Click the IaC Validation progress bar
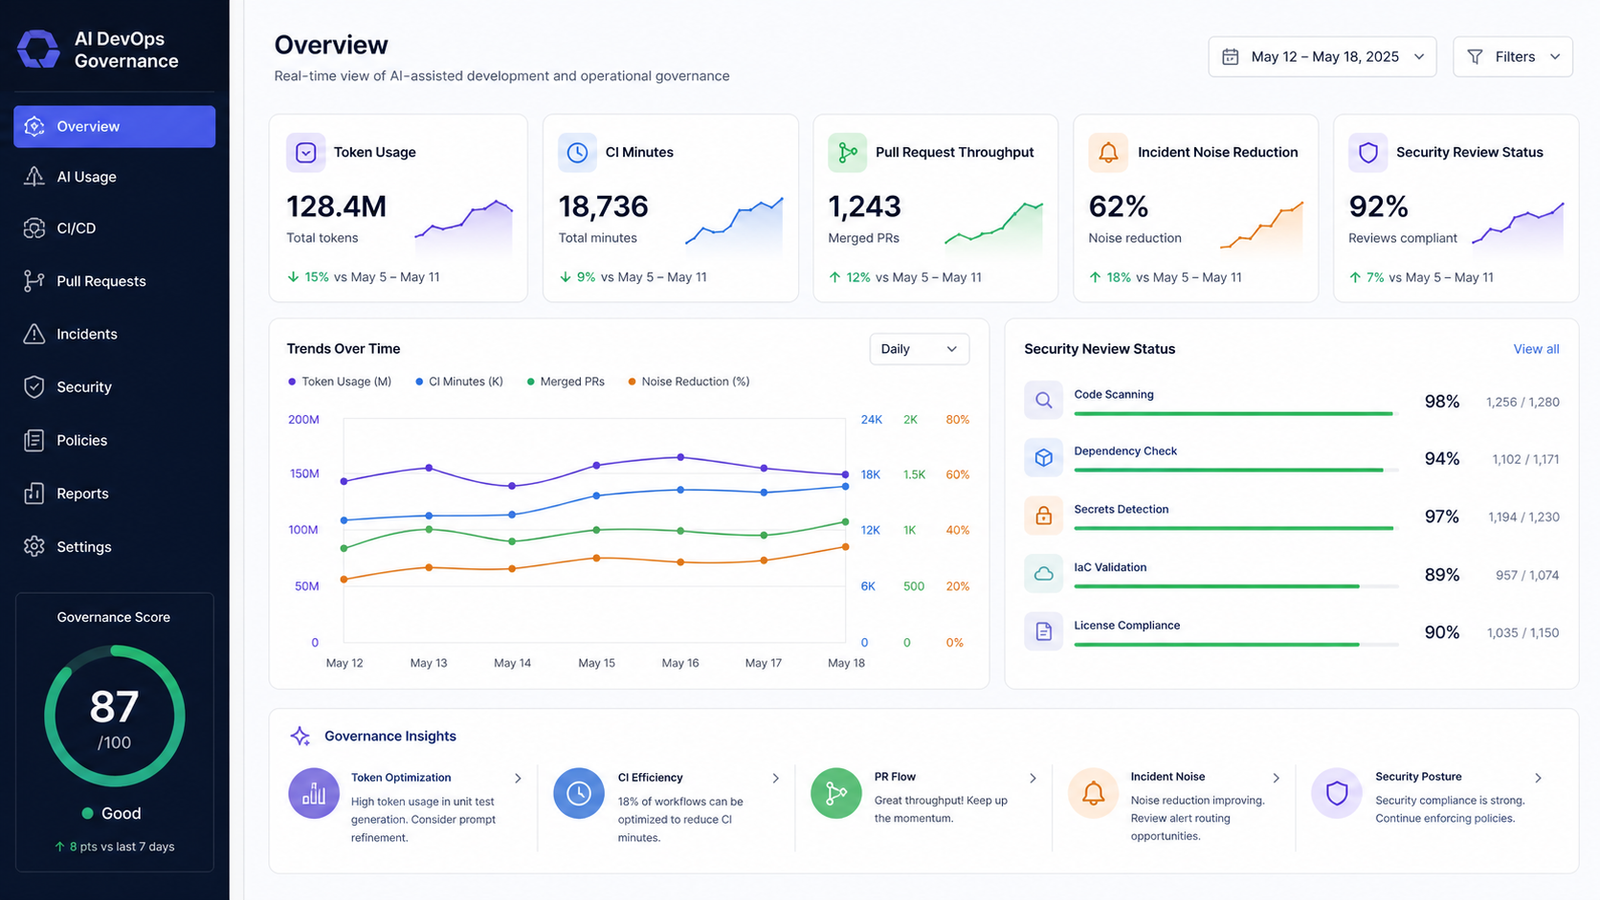Viewport: 1600px width, 900px height. pos(1236,586)
